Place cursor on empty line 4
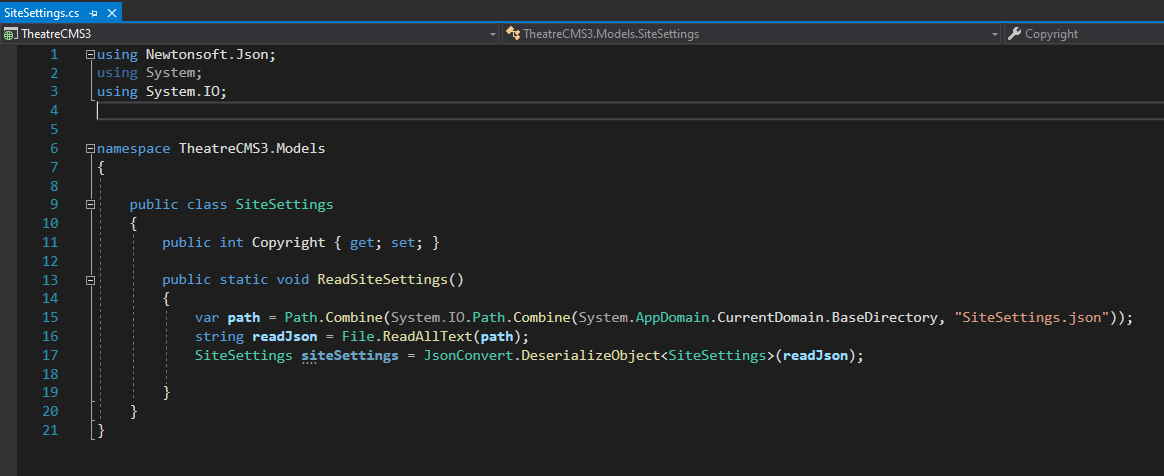The image size is (1164, 476). 630,111
